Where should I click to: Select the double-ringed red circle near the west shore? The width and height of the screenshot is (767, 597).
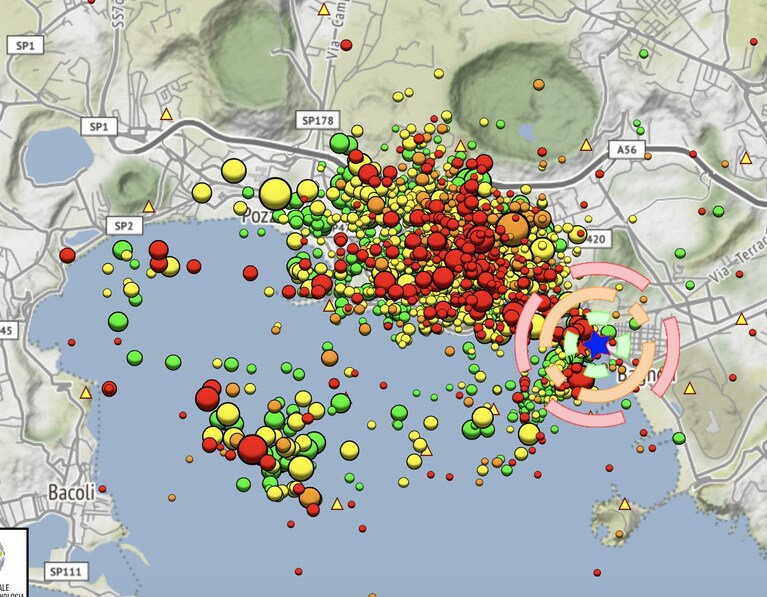click(x=109, y=389)
